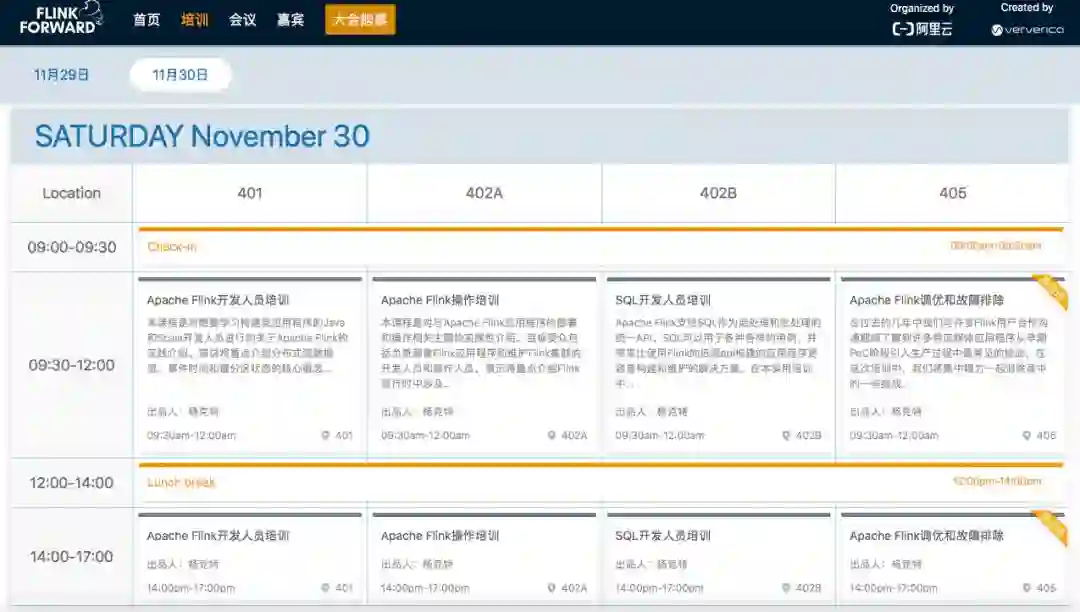This screenshot has width=1080, height=612.
Task: Select the 培训 nav item
Action: tap(194, 20)
